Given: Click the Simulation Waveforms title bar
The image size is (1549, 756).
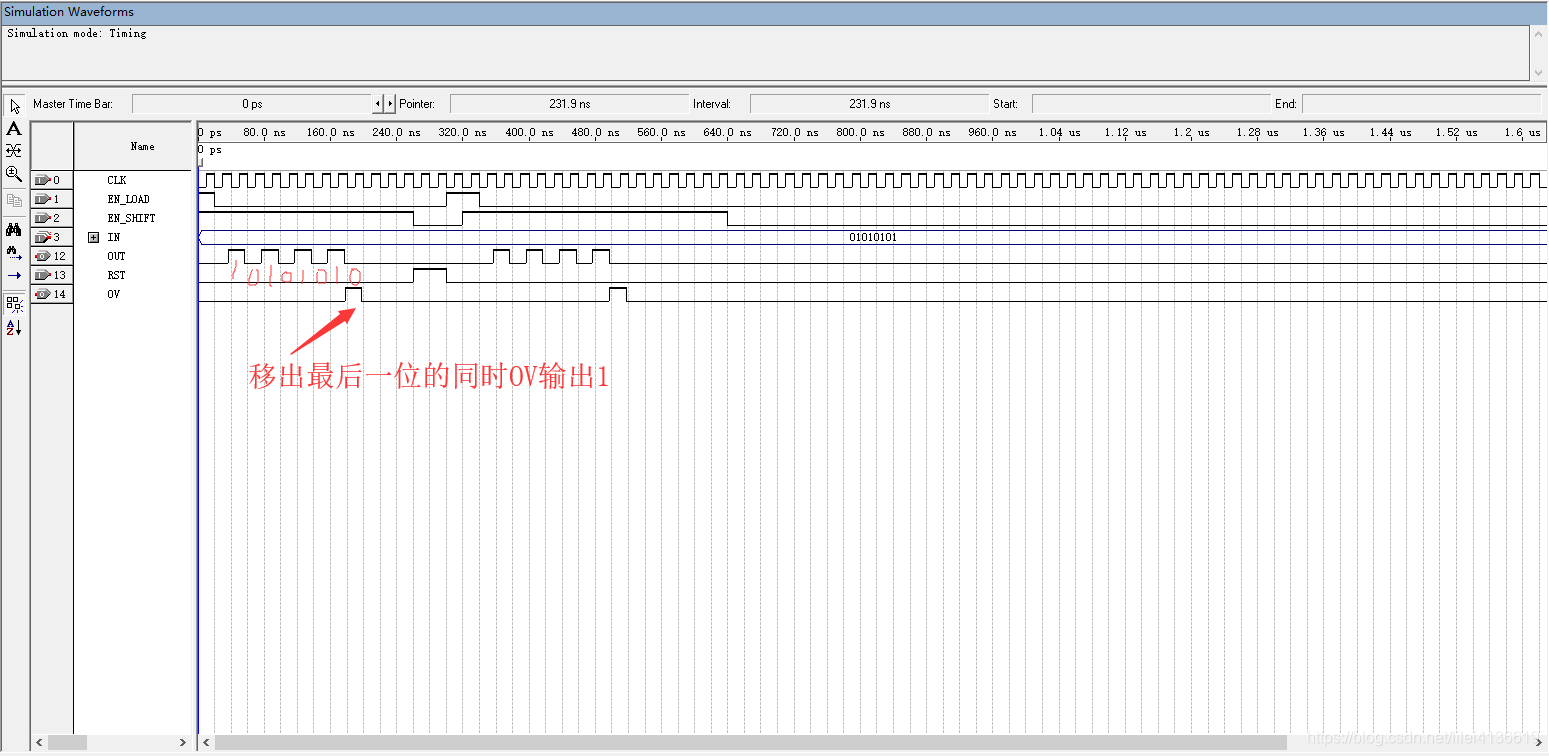Looking at the screenshot, I should 774,12.
